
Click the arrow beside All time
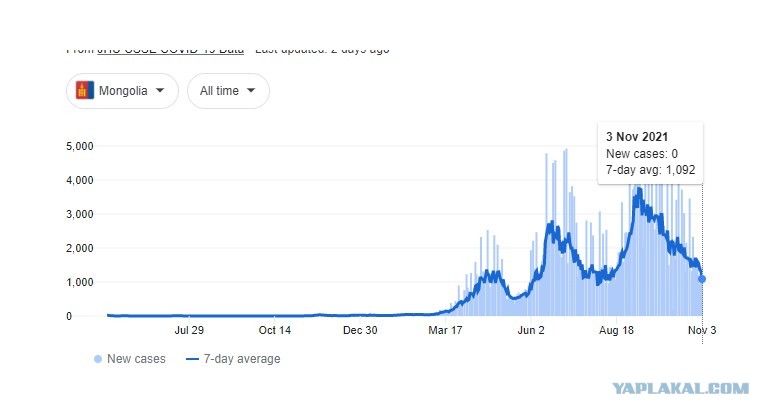(251, 90)
